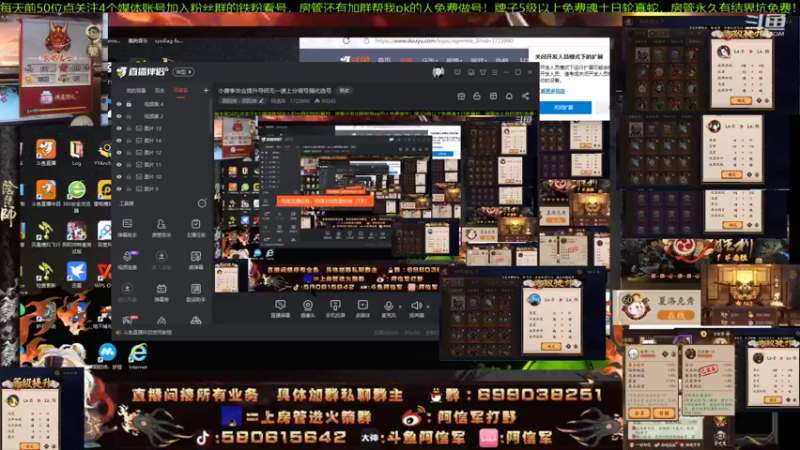Open bell notification icon in 直播伴侣
800x450 pixels.
click(509, 96)
